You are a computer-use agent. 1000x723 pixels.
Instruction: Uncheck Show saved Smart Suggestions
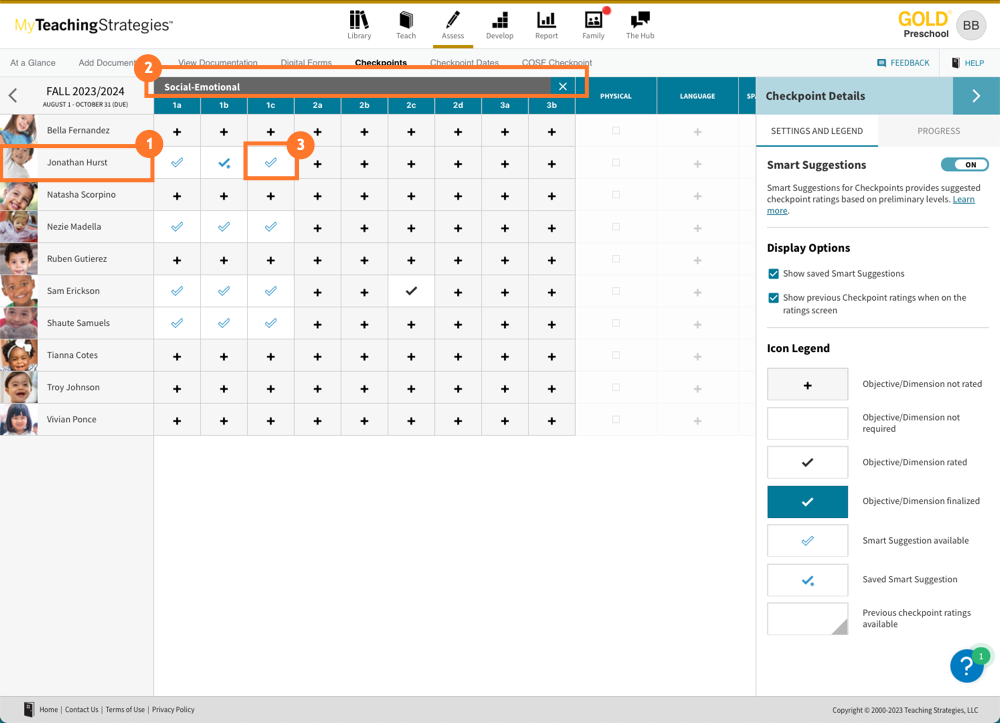tap(773, 274)
